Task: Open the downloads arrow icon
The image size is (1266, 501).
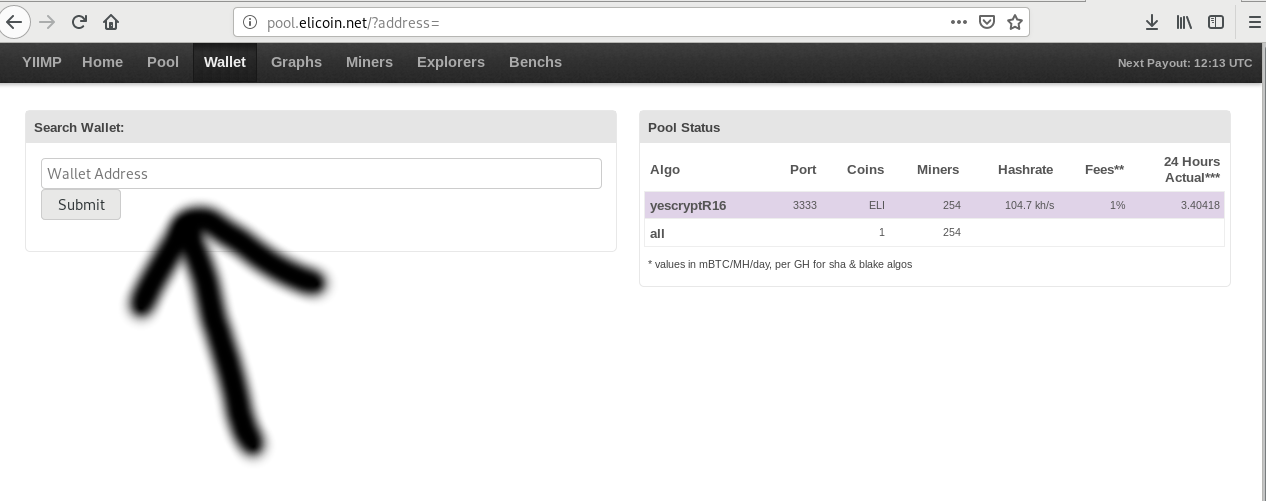Action: point(1152,22)
